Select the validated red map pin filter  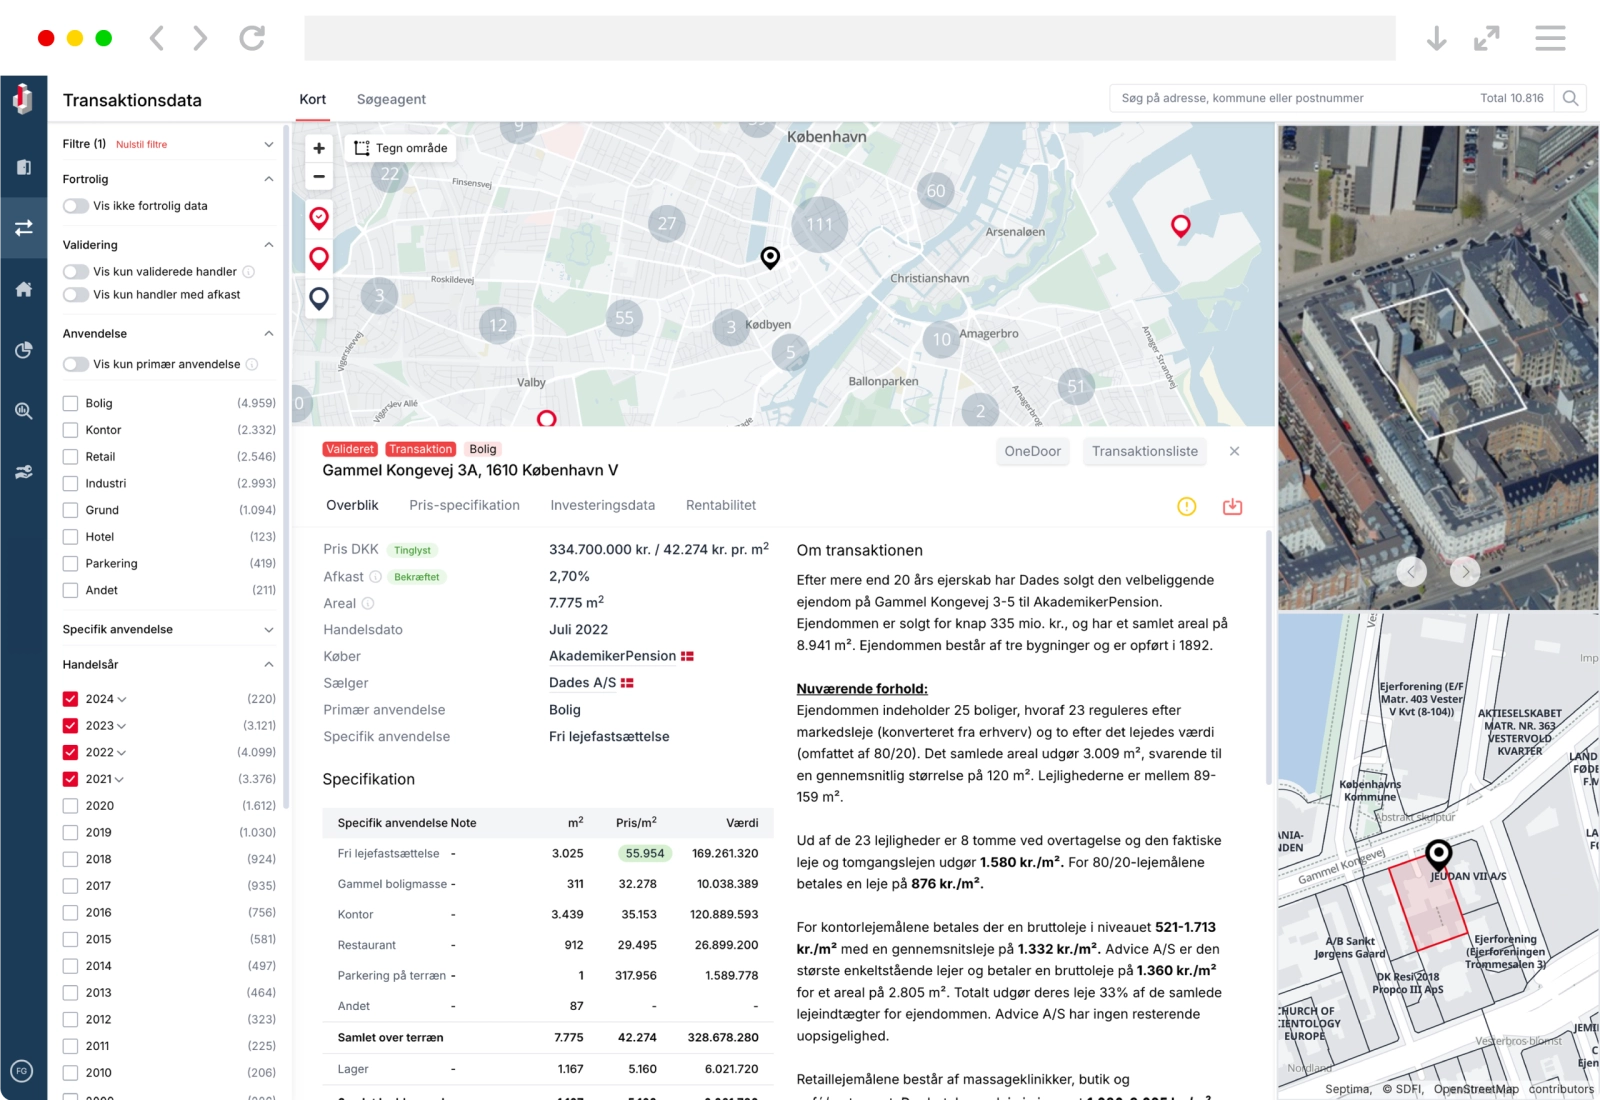coord(318,217)
